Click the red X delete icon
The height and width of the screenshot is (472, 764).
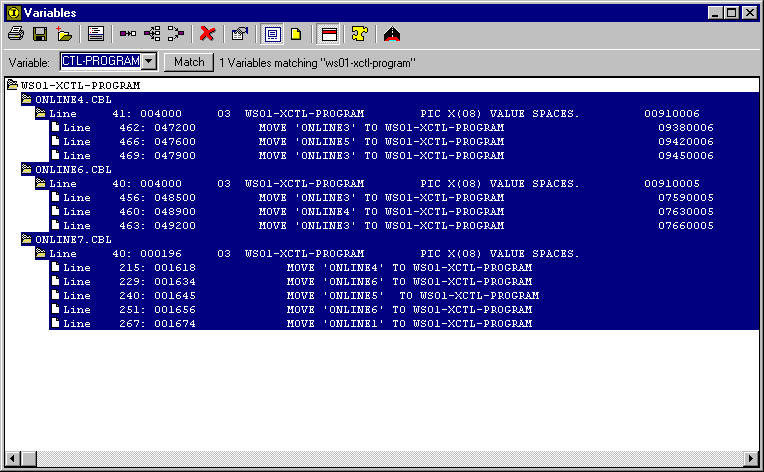(x=207, y=33)
